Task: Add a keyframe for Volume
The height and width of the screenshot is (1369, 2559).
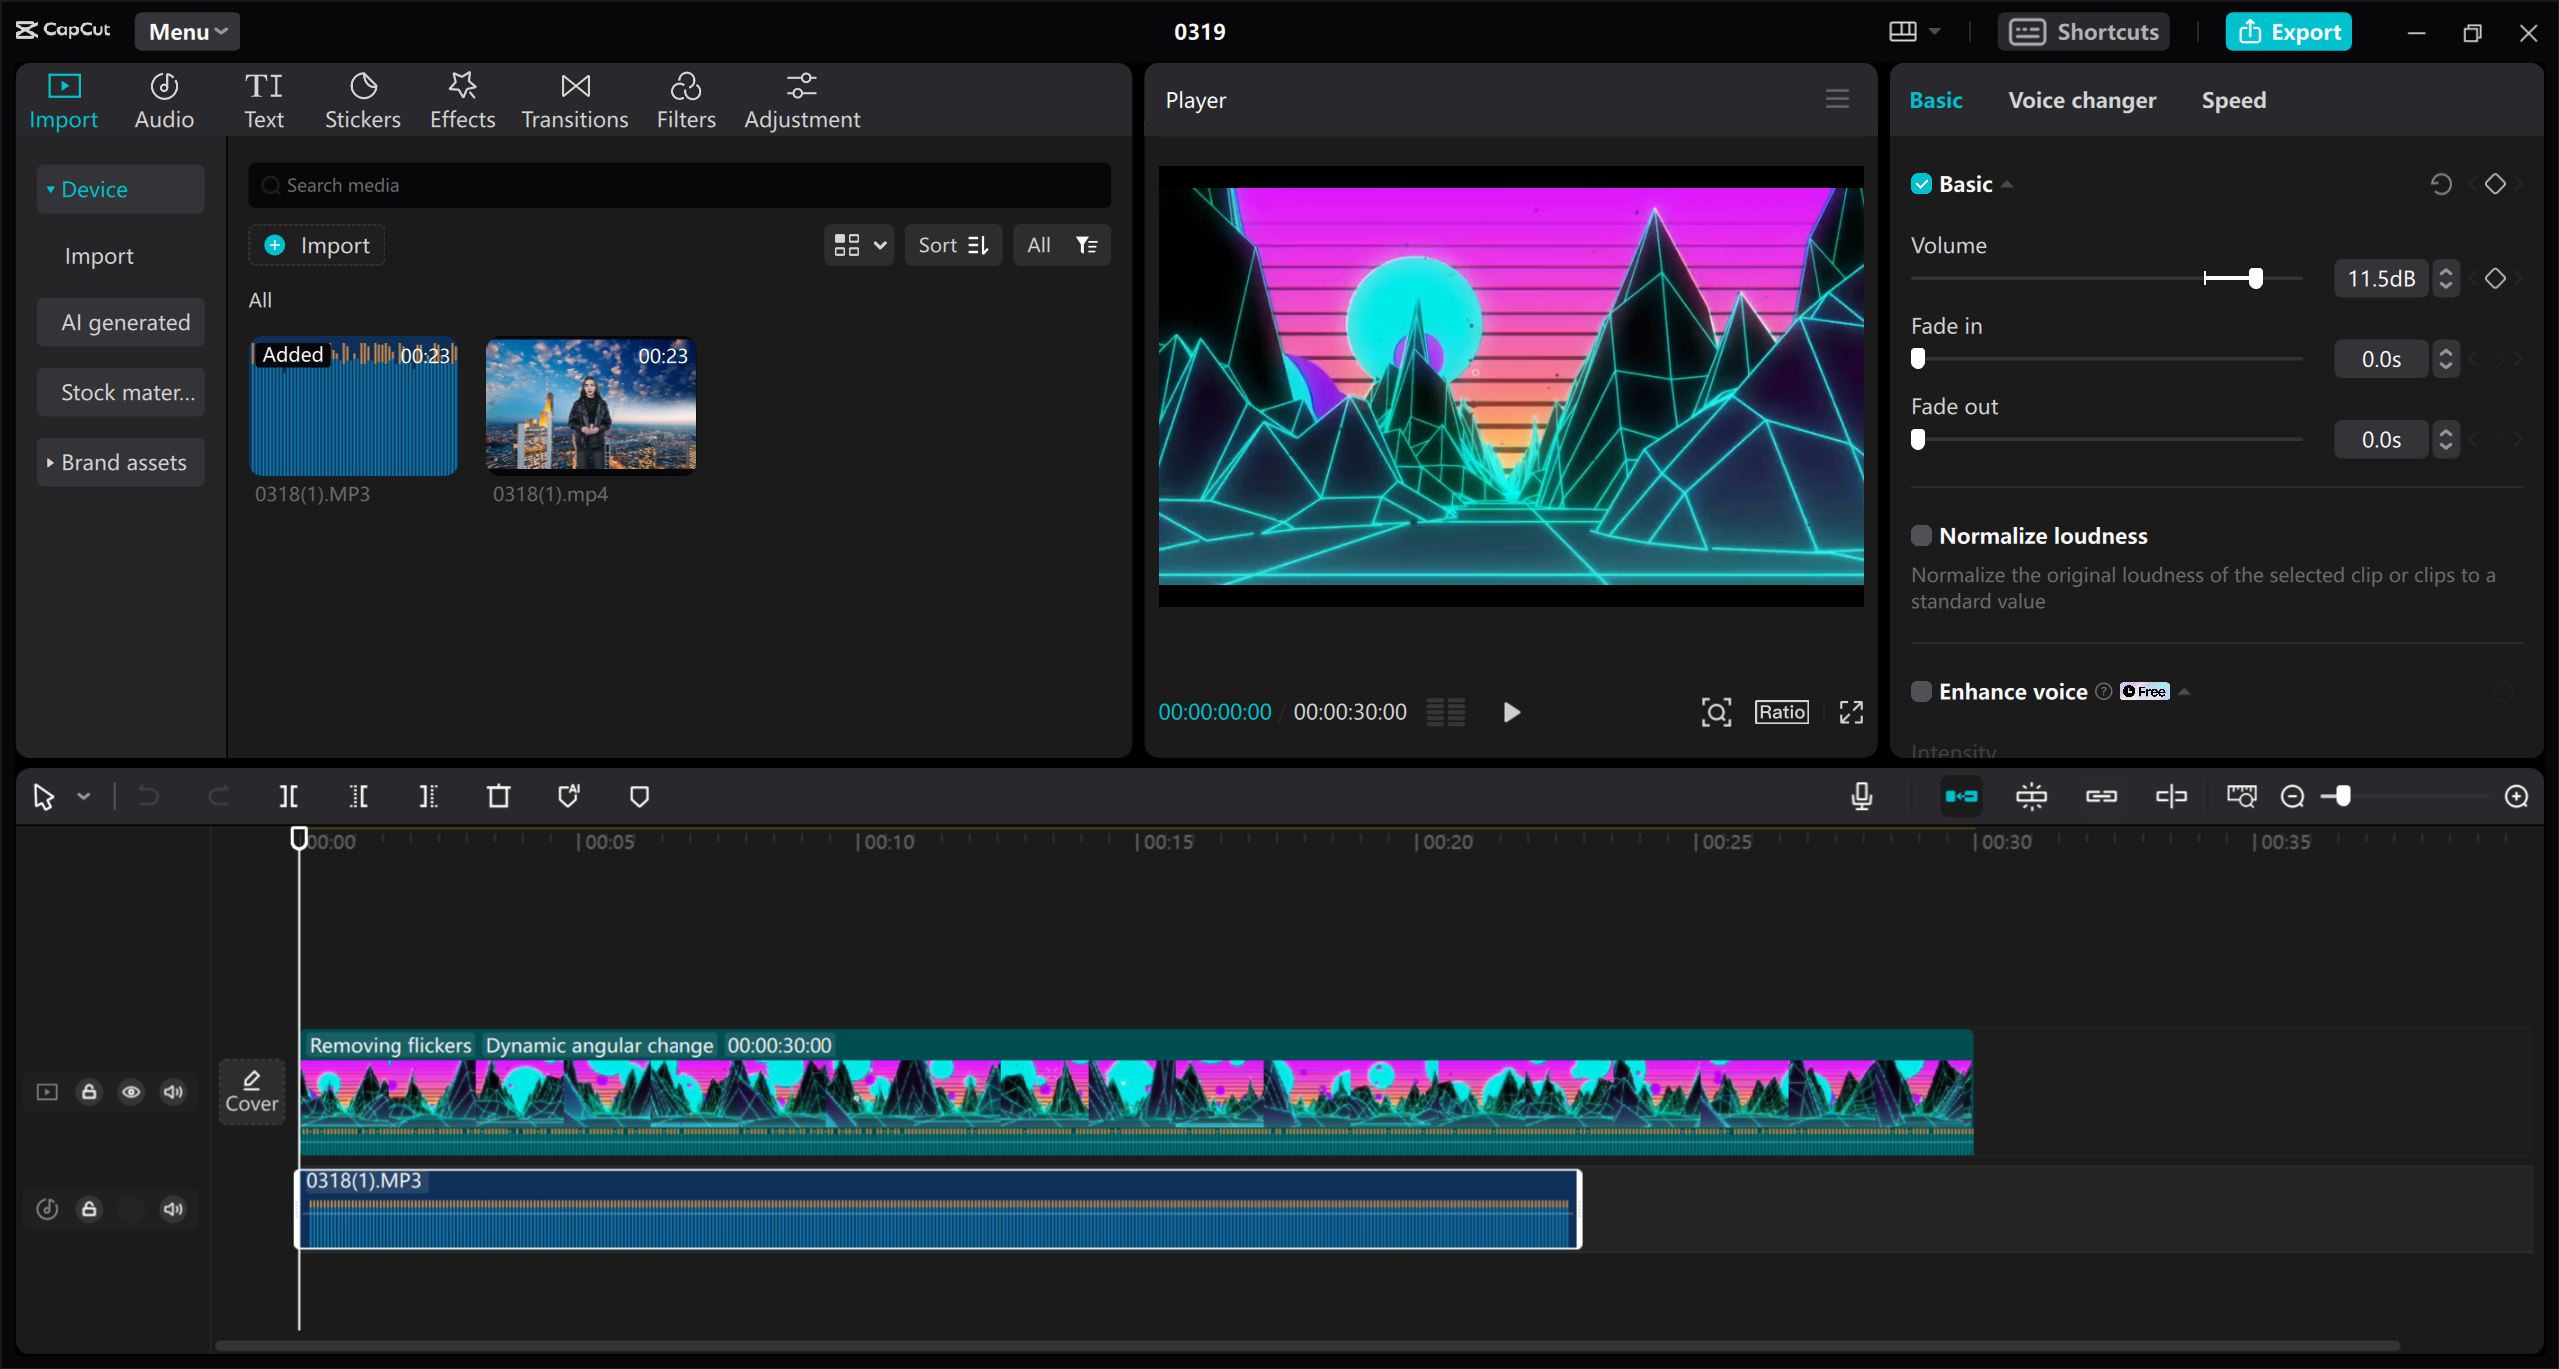Action: 2495,278
